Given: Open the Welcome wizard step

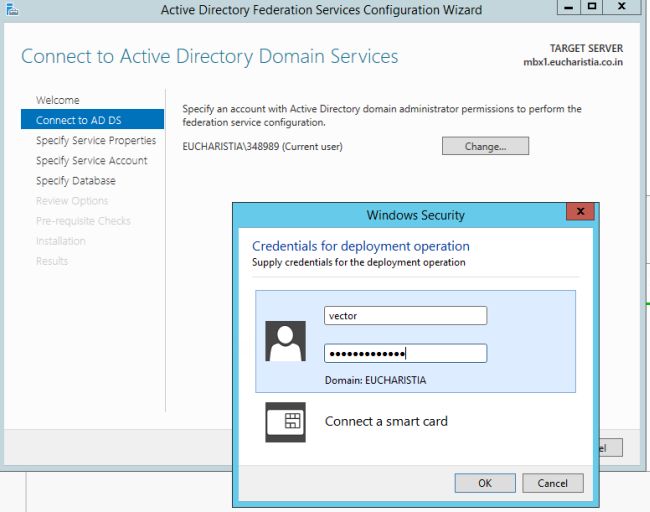Looking at the screenshot, I should tap(58, 100).
